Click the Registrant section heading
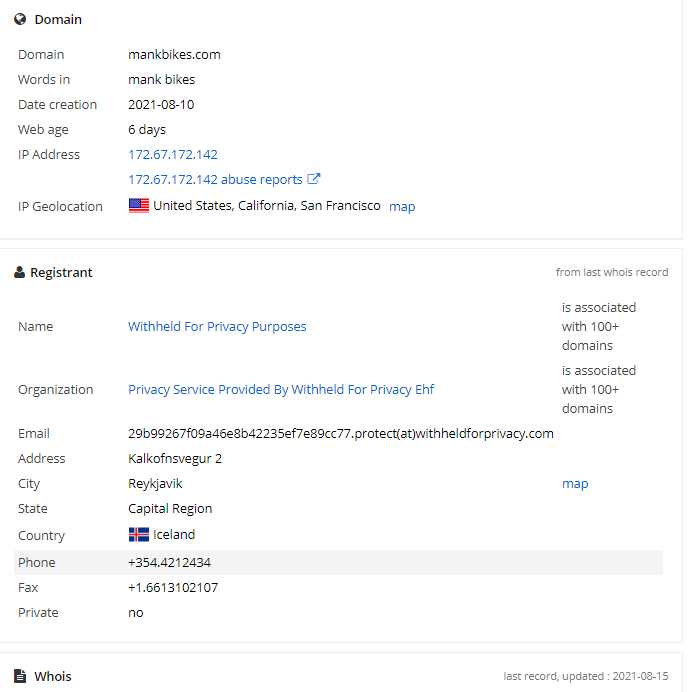 tap(61, 273)
